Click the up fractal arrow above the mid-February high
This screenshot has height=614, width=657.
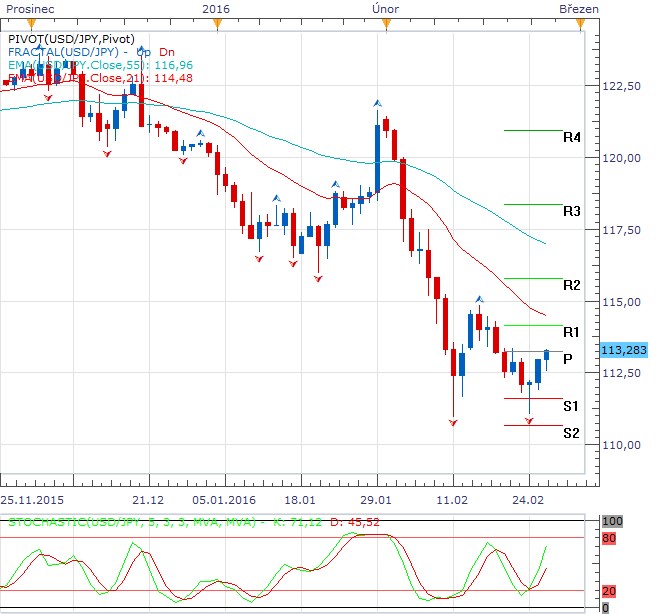[x=480, y=299]
